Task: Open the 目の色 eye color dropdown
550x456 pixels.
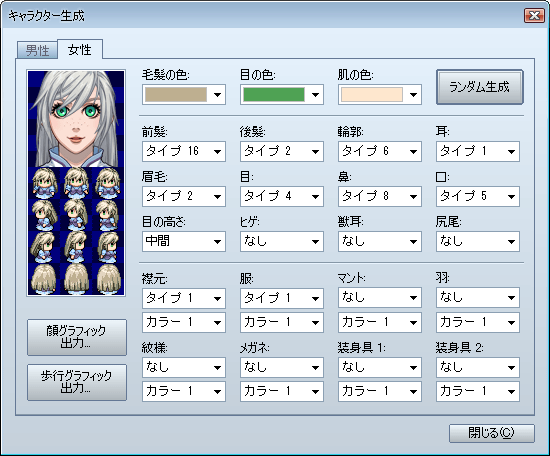Action: pos(282,94)
